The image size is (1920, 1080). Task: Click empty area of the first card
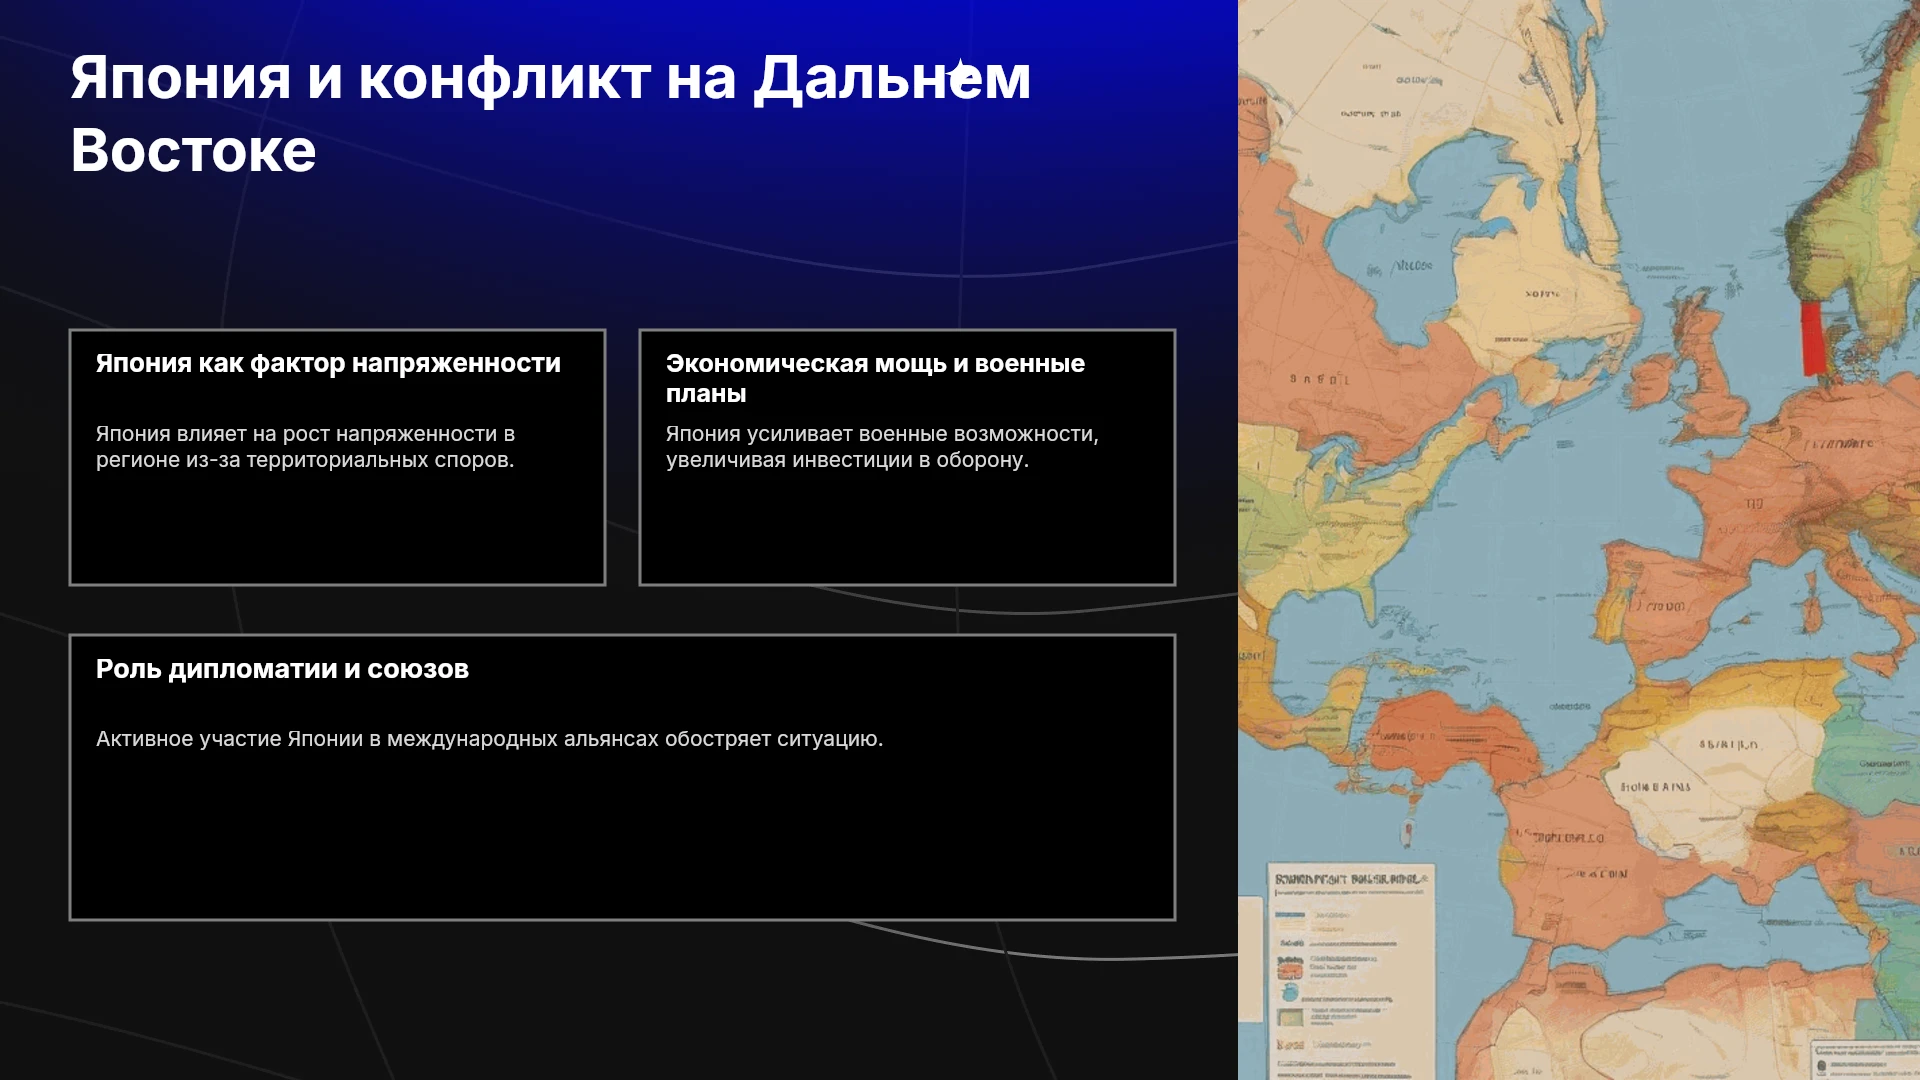click(337, 530)
